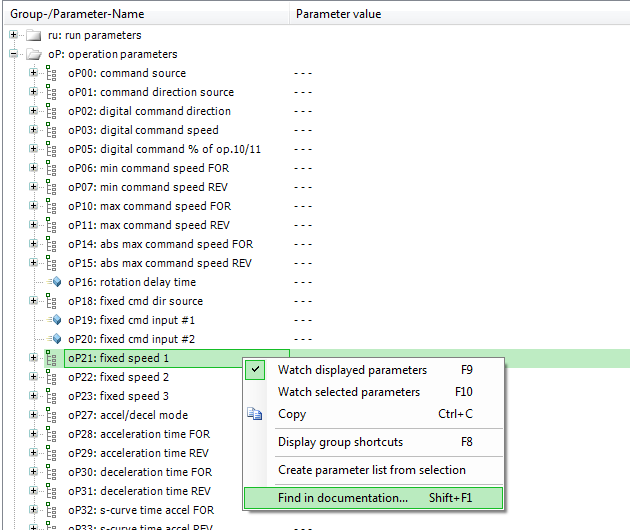
Task: Click the Group-/Parameter-Name column header
Action: 80,14
